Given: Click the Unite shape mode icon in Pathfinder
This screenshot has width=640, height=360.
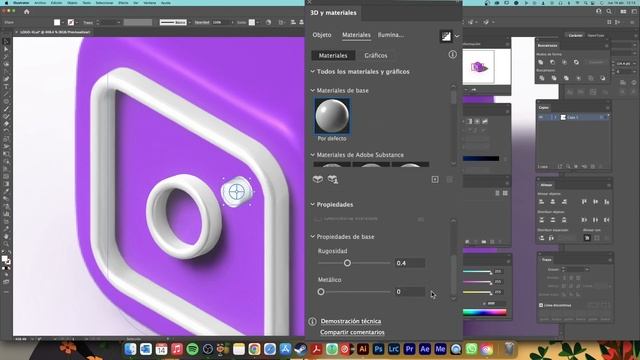Looking at the screenshot, I should click(540, 62).
